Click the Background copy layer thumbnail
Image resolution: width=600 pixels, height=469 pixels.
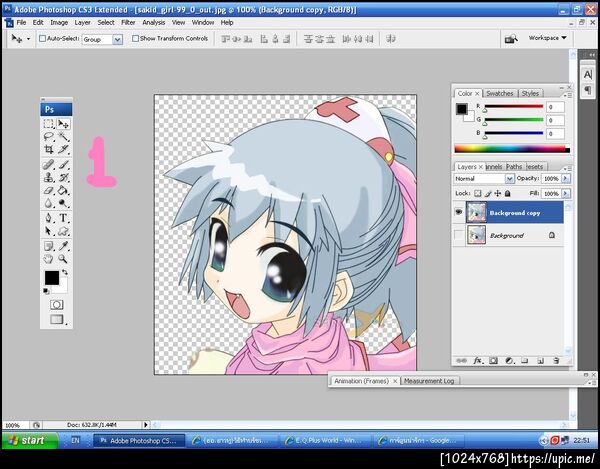(x=476, y=212)
